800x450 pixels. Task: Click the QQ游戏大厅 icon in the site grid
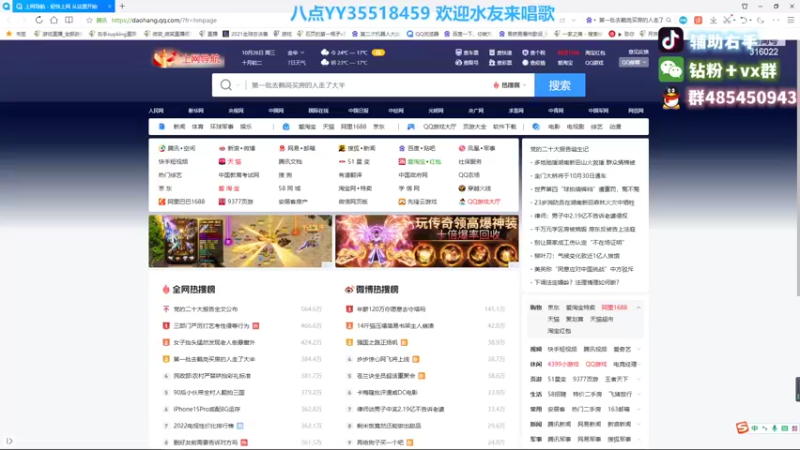click(x=462, y=202)
